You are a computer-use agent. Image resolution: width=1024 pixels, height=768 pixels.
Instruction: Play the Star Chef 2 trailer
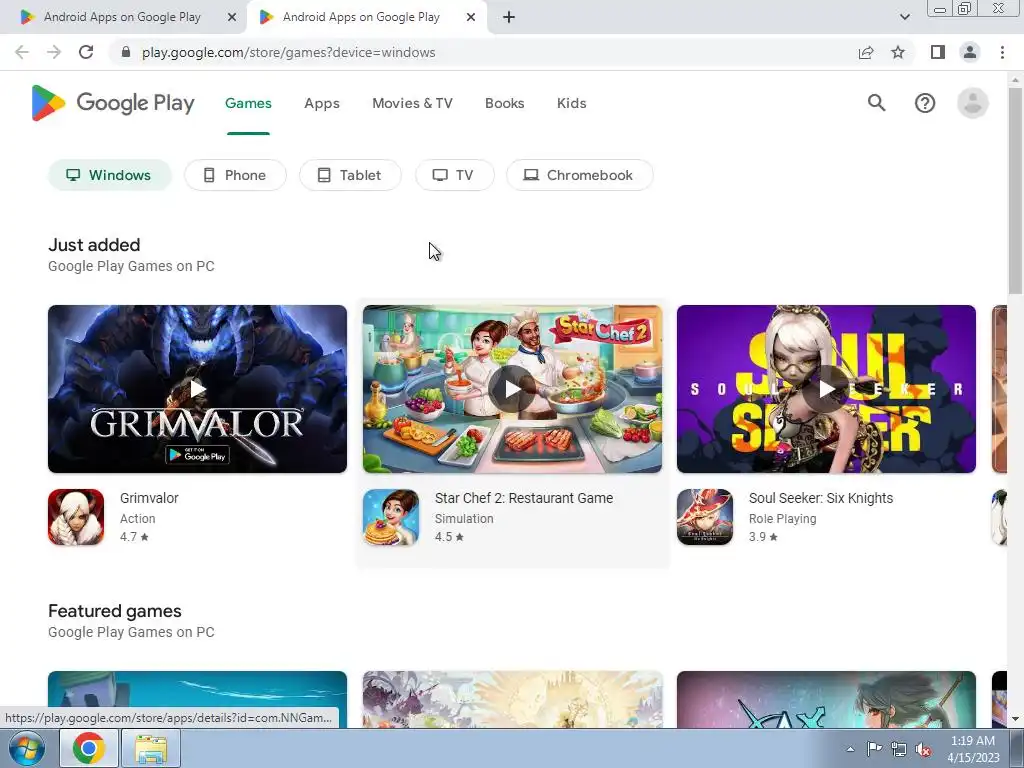coord(512,389)
